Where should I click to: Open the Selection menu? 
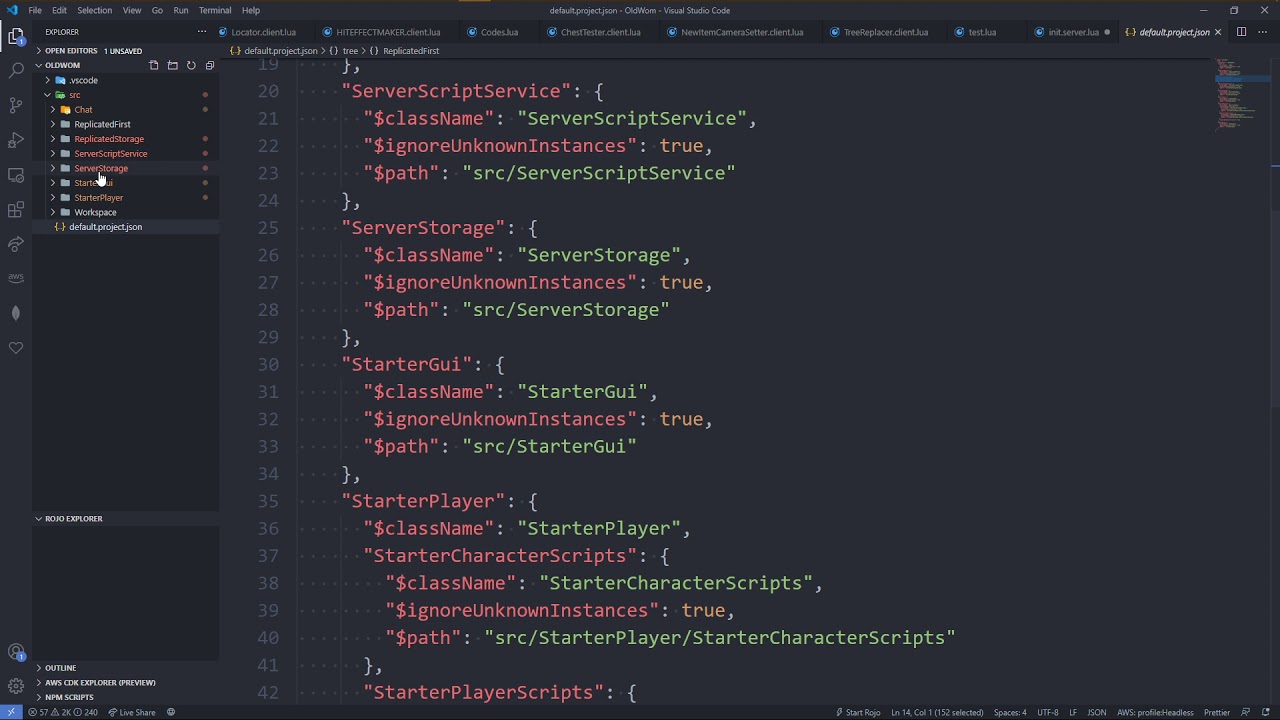tap(95, 10)
